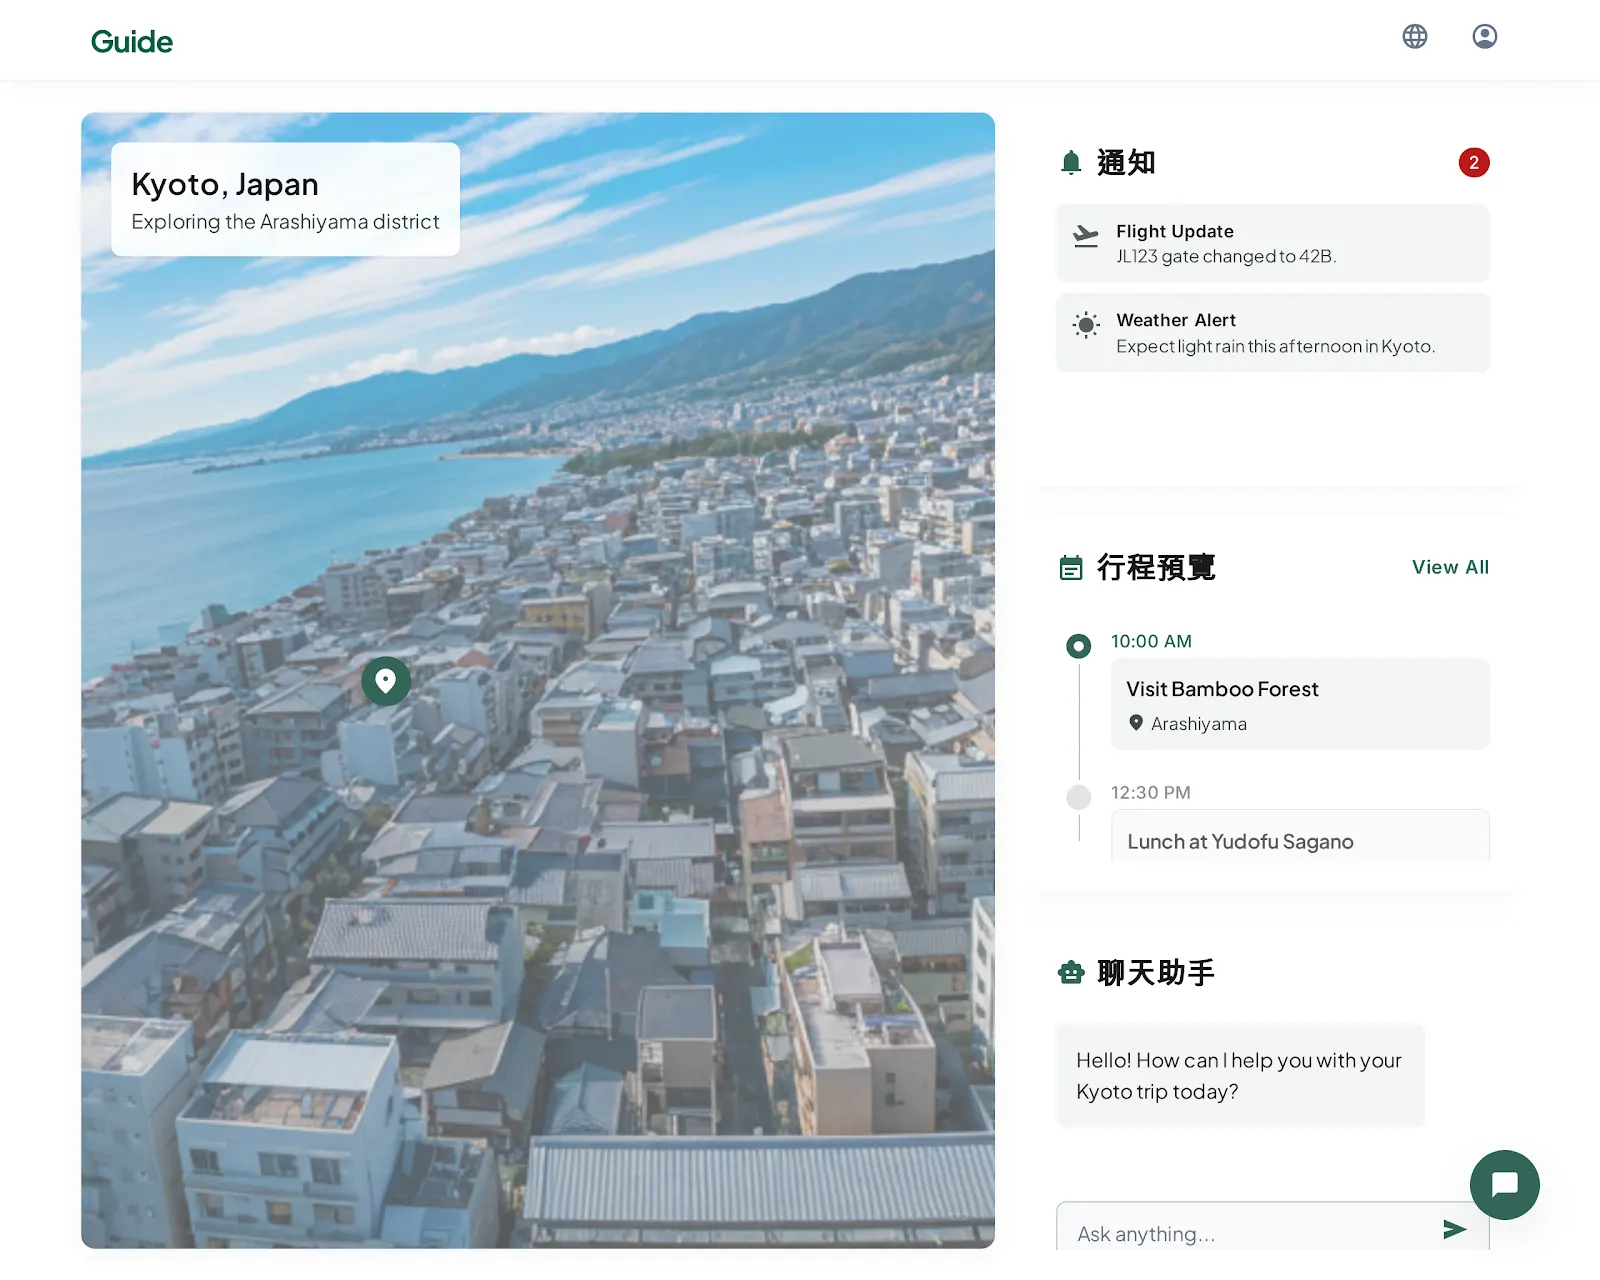Click the '12:30 PM' time label
This screenshot has width=1600, height=1280.
[x=1151, y=792]
